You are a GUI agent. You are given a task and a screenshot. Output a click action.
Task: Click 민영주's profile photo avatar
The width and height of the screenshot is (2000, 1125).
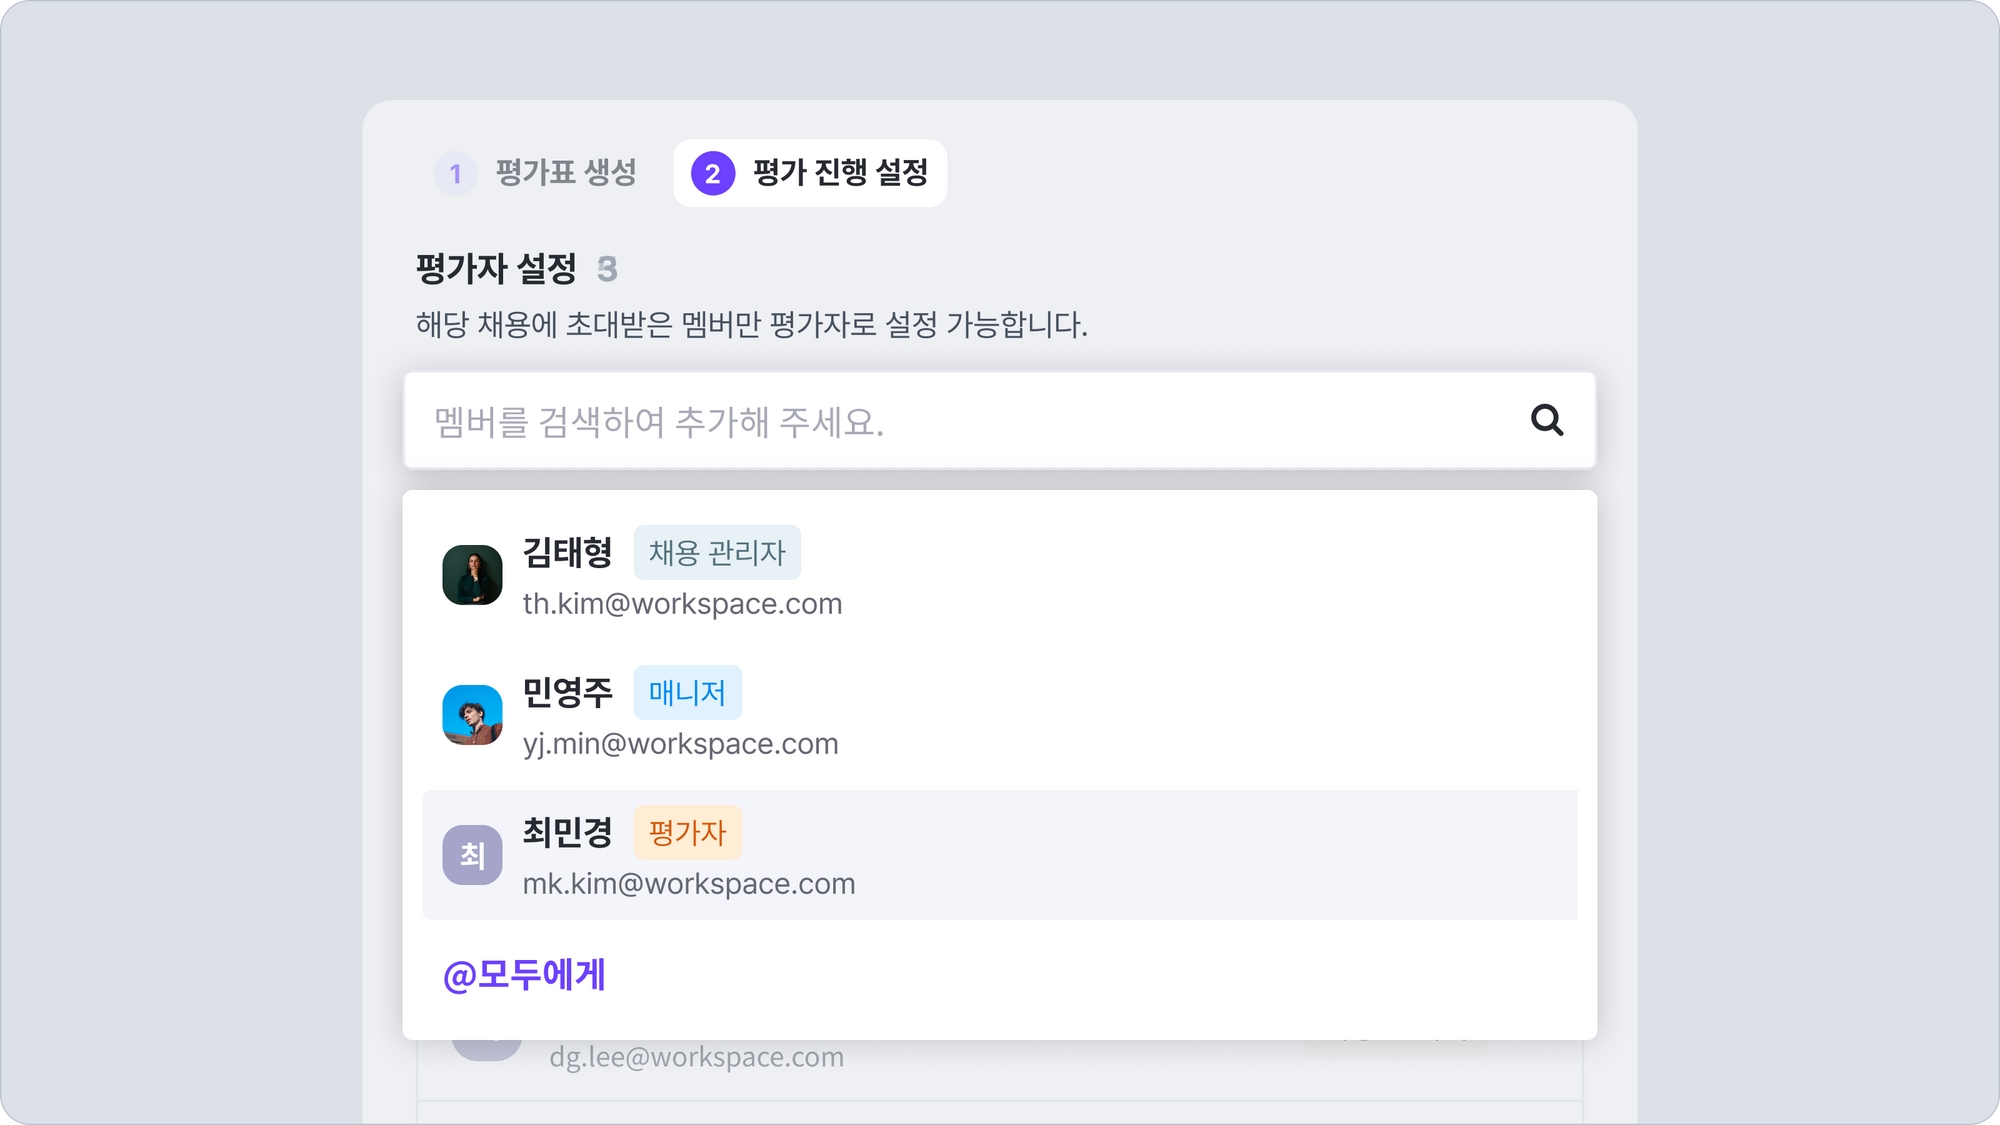[472, 715]
